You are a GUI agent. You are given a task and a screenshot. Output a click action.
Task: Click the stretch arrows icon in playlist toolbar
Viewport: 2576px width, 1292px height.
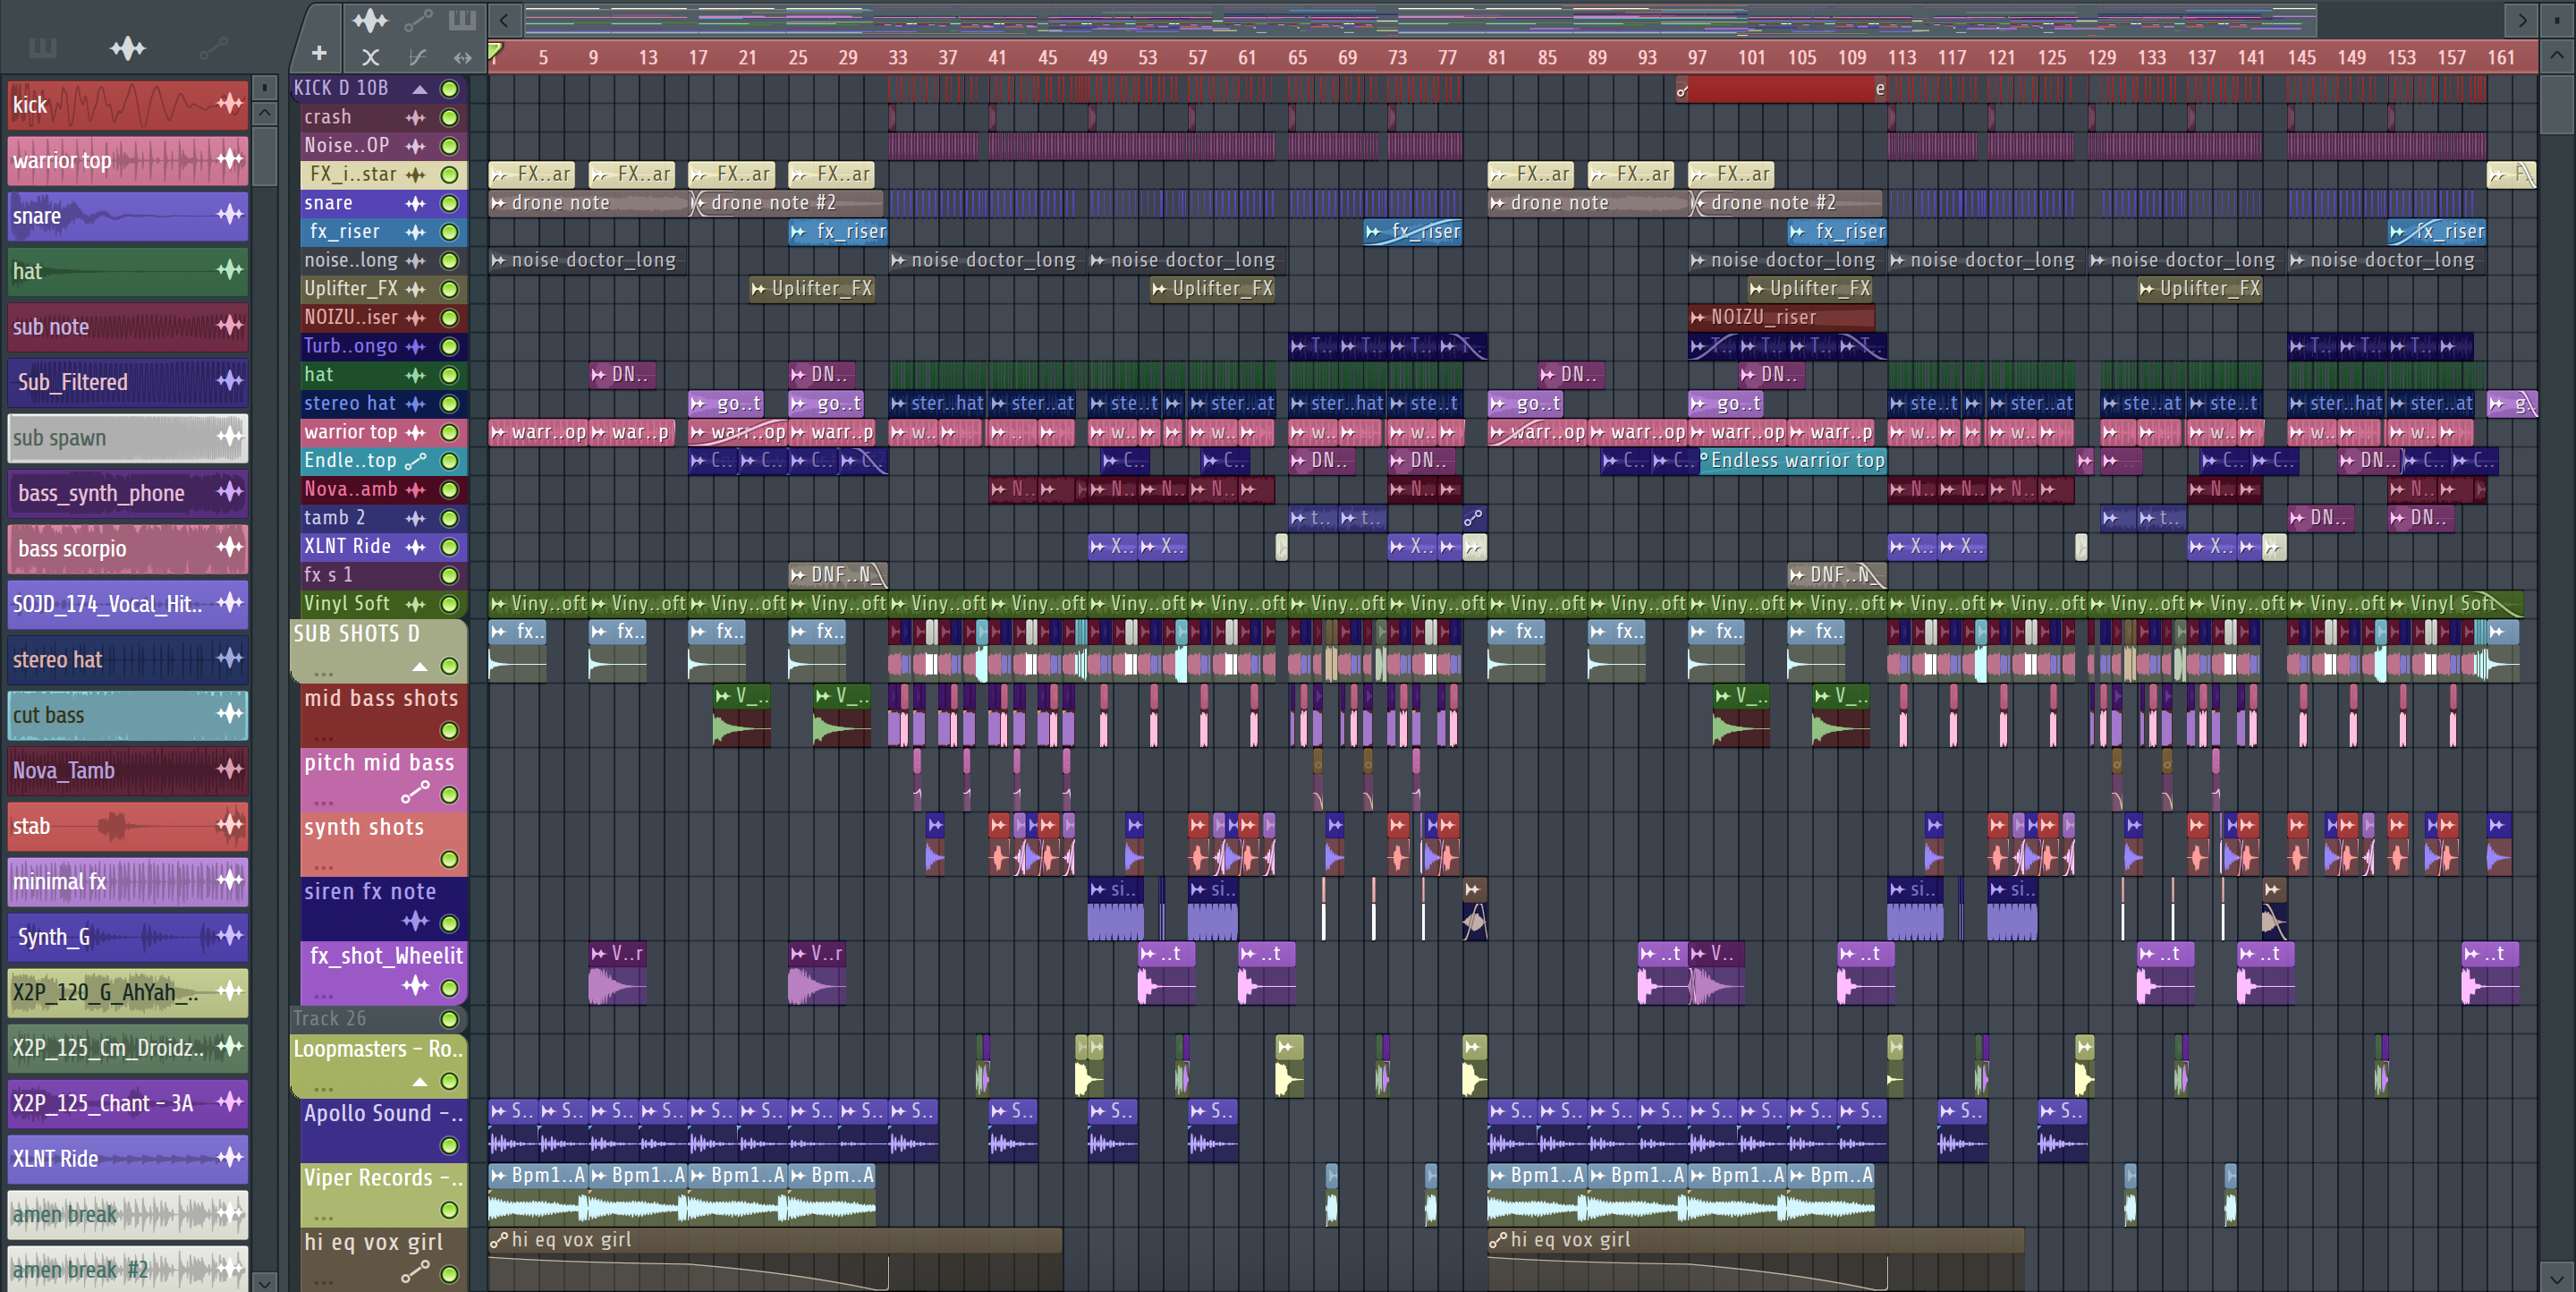(462, 57)
